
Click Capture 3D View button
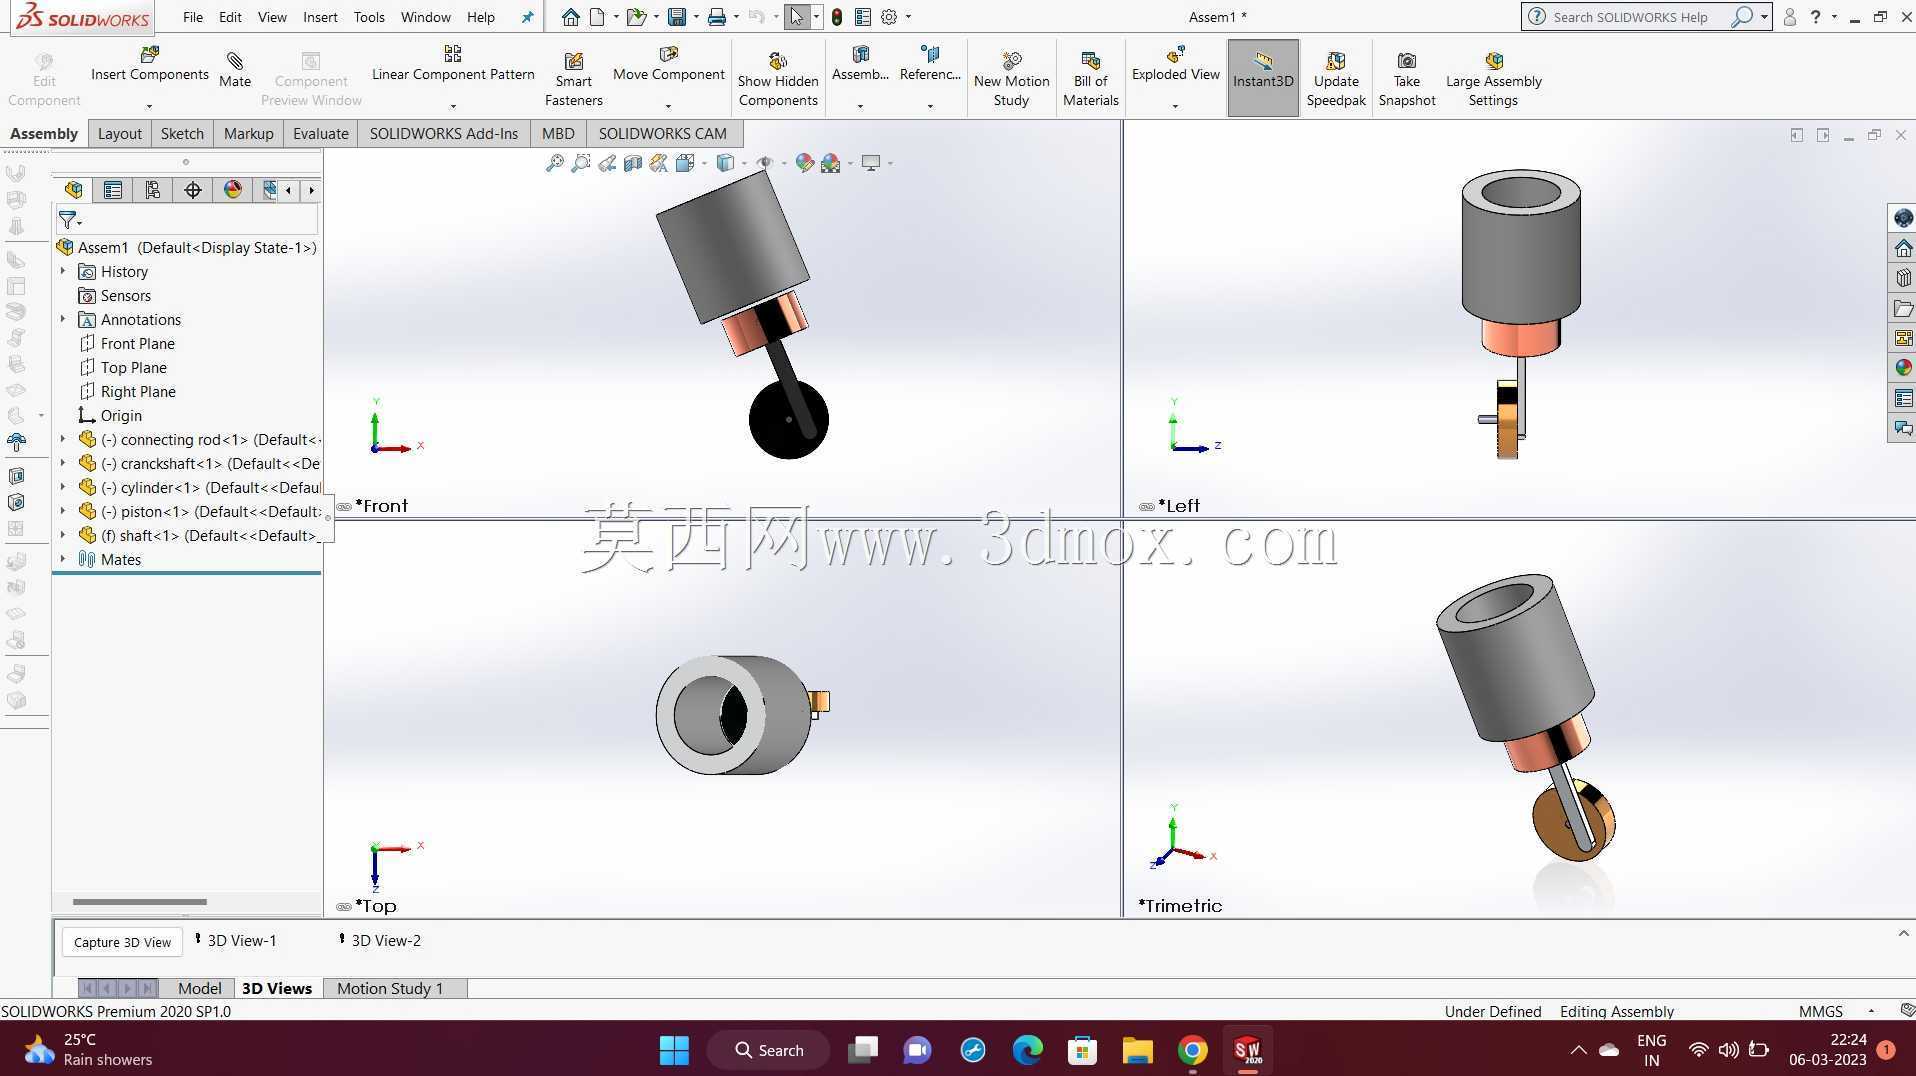[122, 942]
